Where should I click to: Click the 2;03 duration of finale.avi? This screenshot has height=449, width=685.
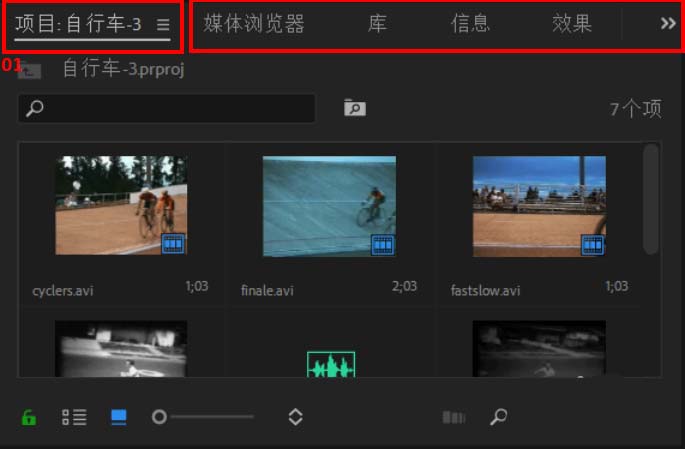[x=405, y=287]
